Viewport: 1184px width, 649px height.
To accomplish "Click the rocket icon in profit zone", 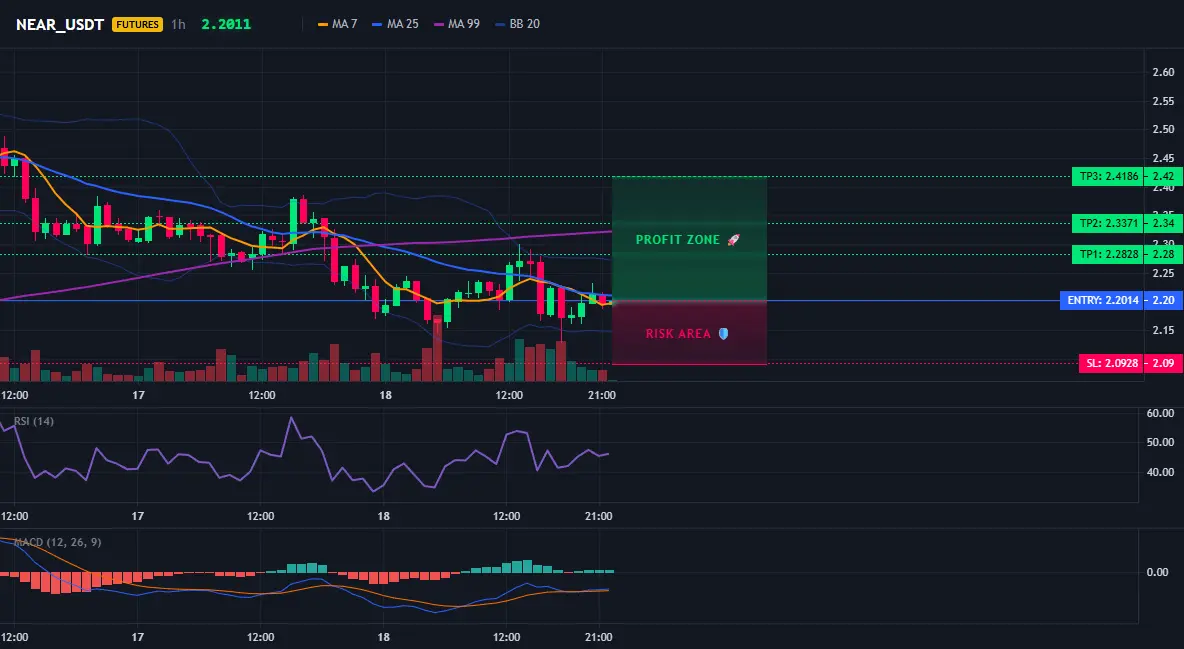I will [733, 240].
